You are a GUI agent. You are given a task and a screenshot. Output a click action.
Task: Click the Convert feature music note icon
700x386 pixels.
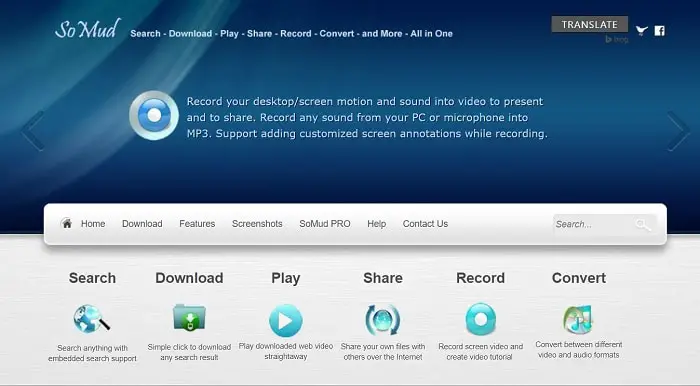pos(578,320)
